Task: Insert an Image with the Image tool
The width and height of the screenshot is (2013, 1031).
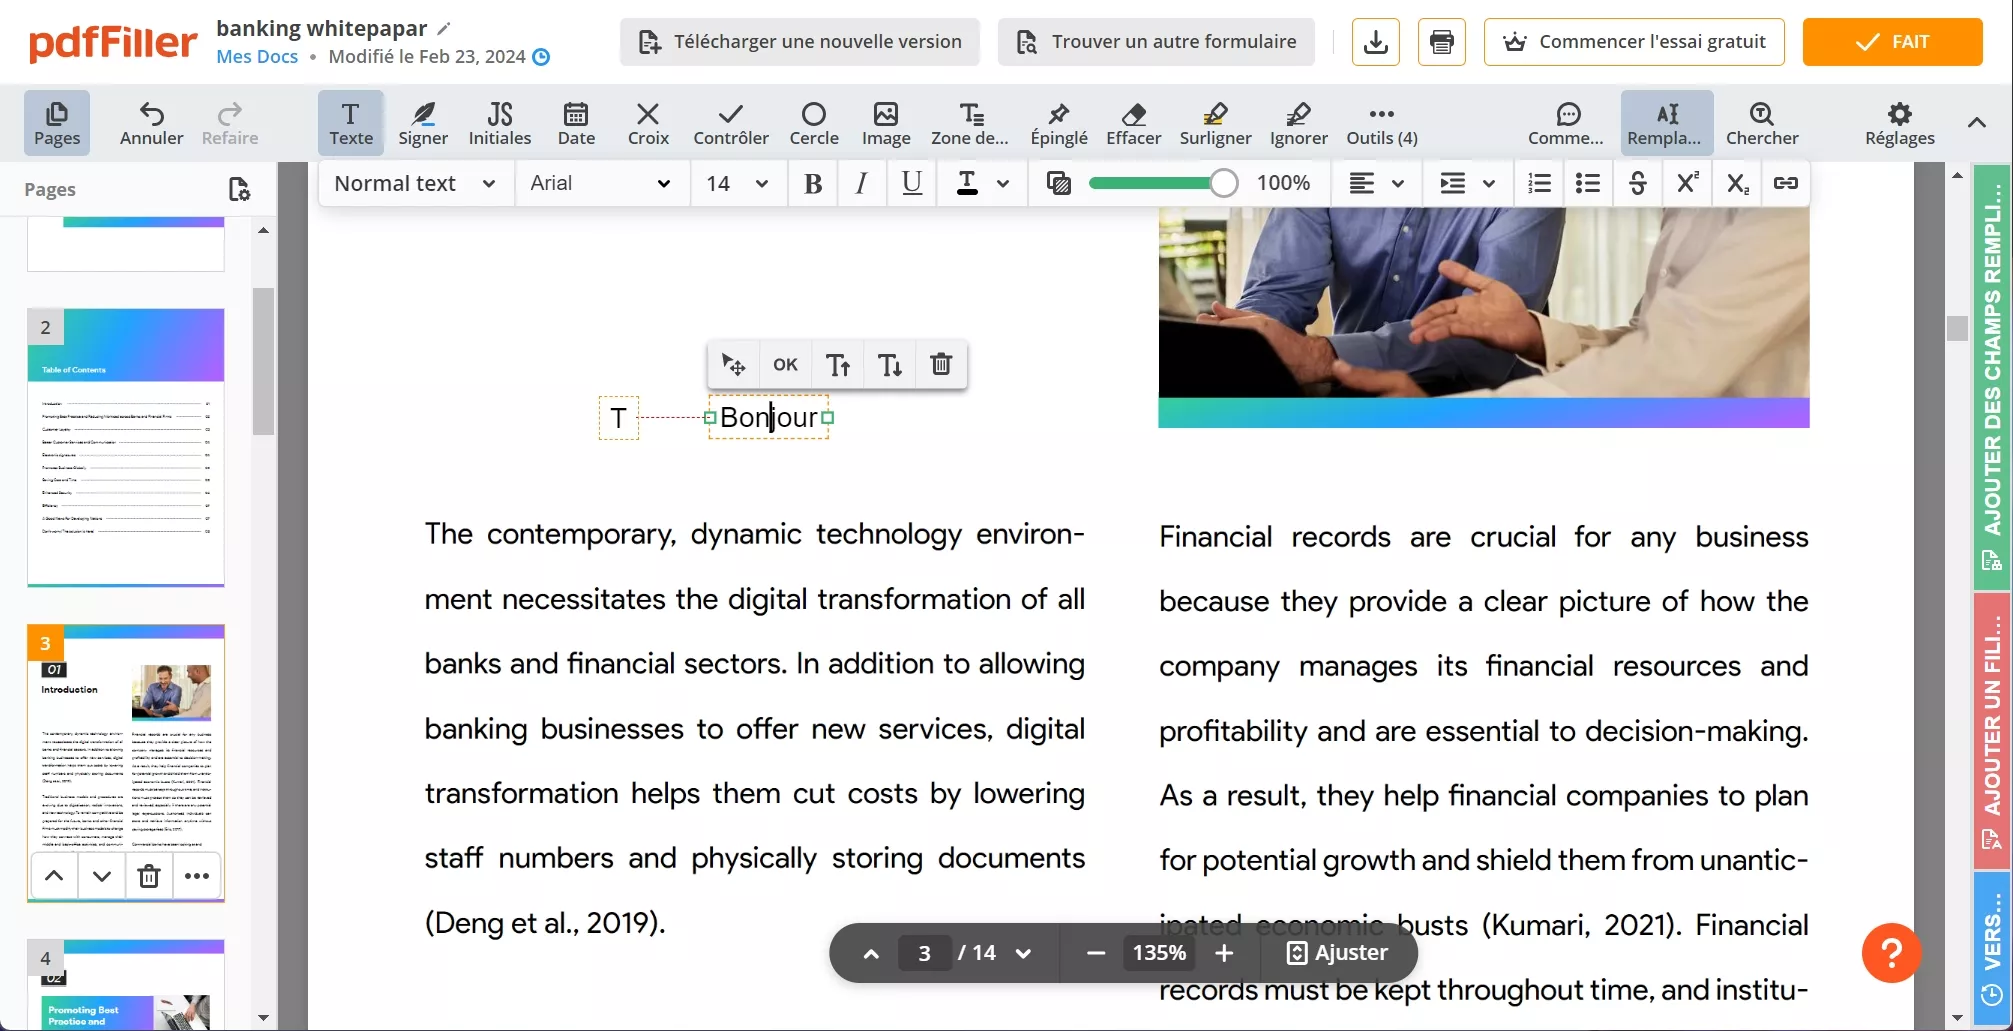Action: click(x=884, y=122)
